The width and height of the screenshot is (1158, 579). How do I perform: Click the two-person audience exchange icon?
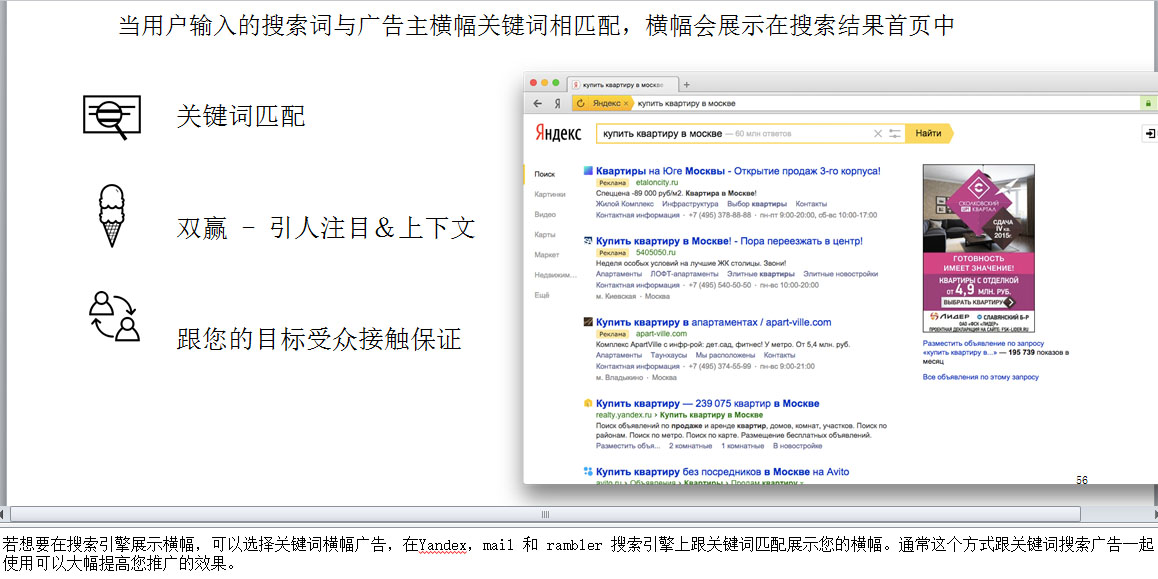pyautogui.click(x=114, y=317)
